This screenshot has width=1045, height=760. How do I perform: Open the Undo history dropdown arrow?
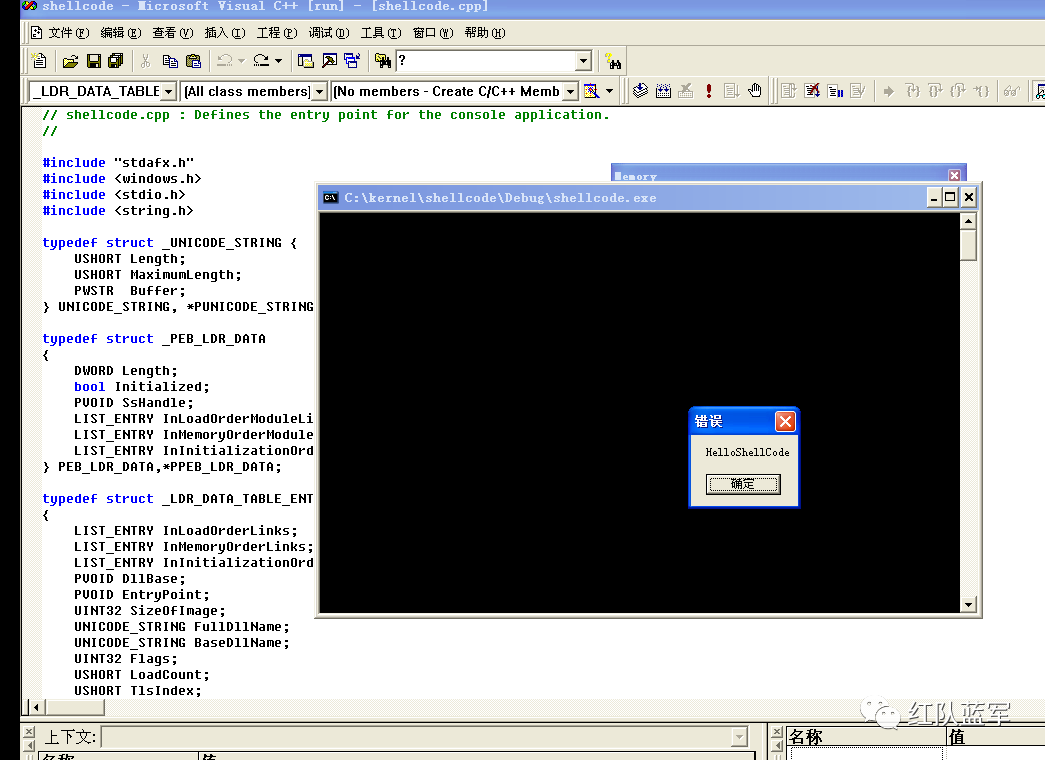241,61
